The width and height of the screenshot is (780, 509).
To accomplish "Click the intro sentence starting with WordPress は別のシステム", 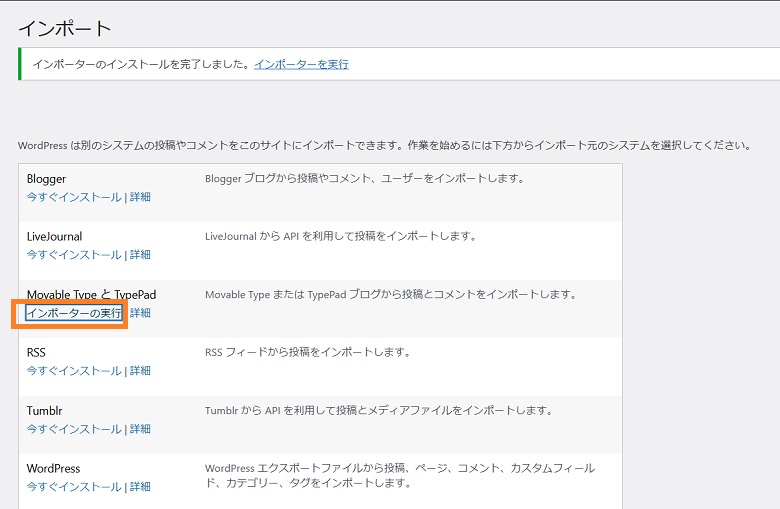I will coord(385,145).
